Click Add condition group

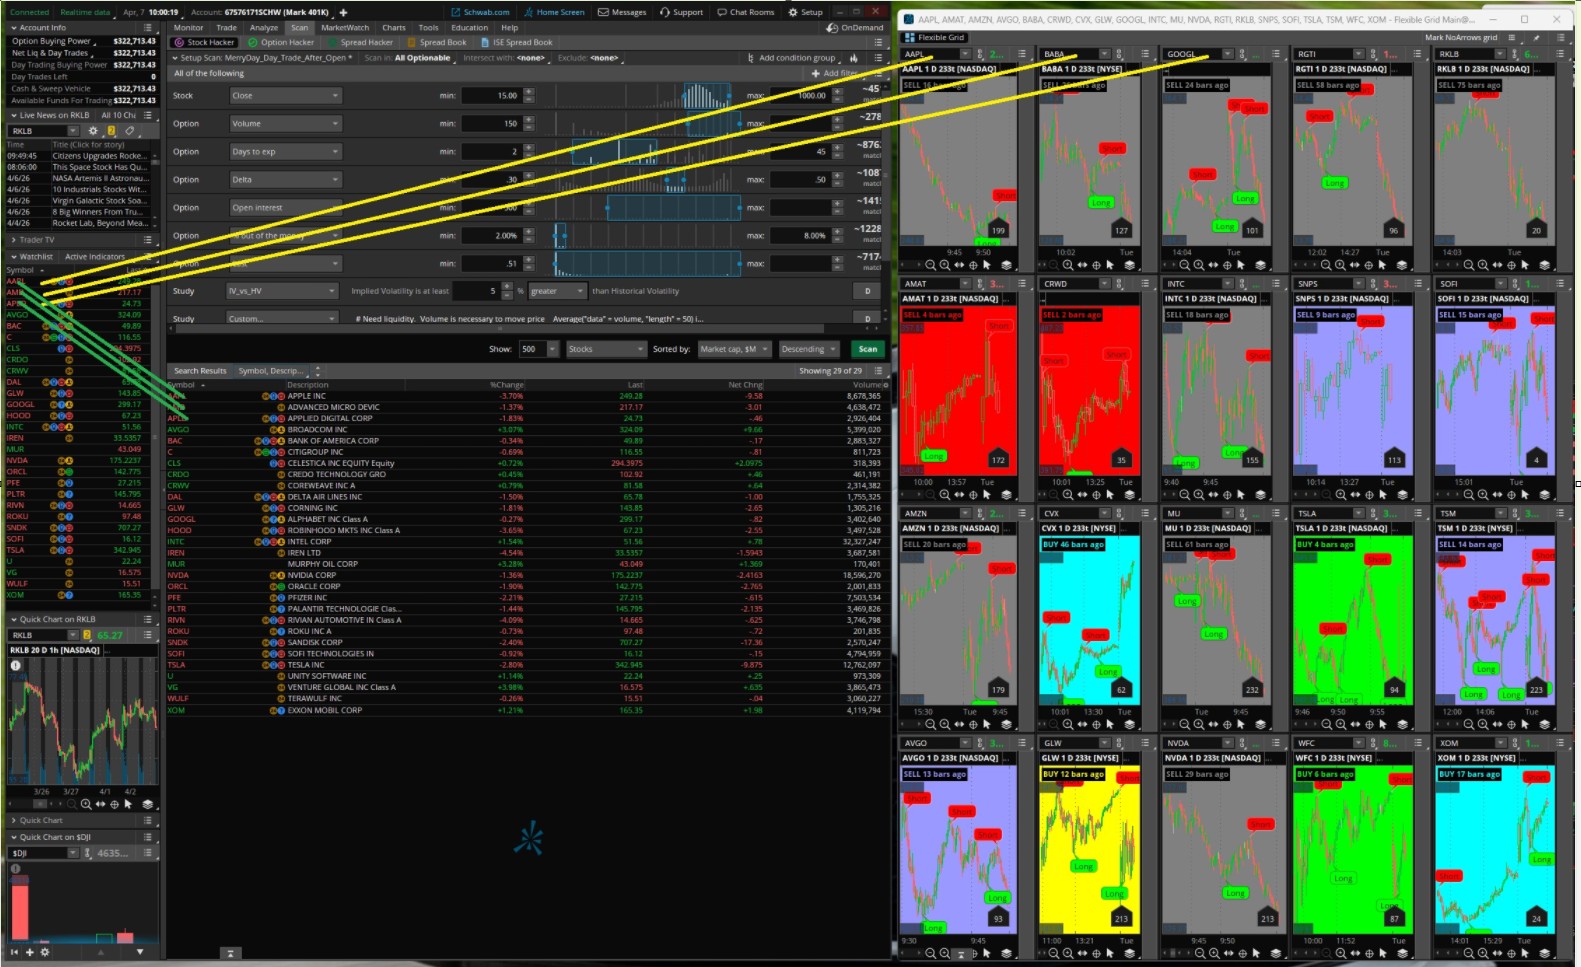pos(796,58)
